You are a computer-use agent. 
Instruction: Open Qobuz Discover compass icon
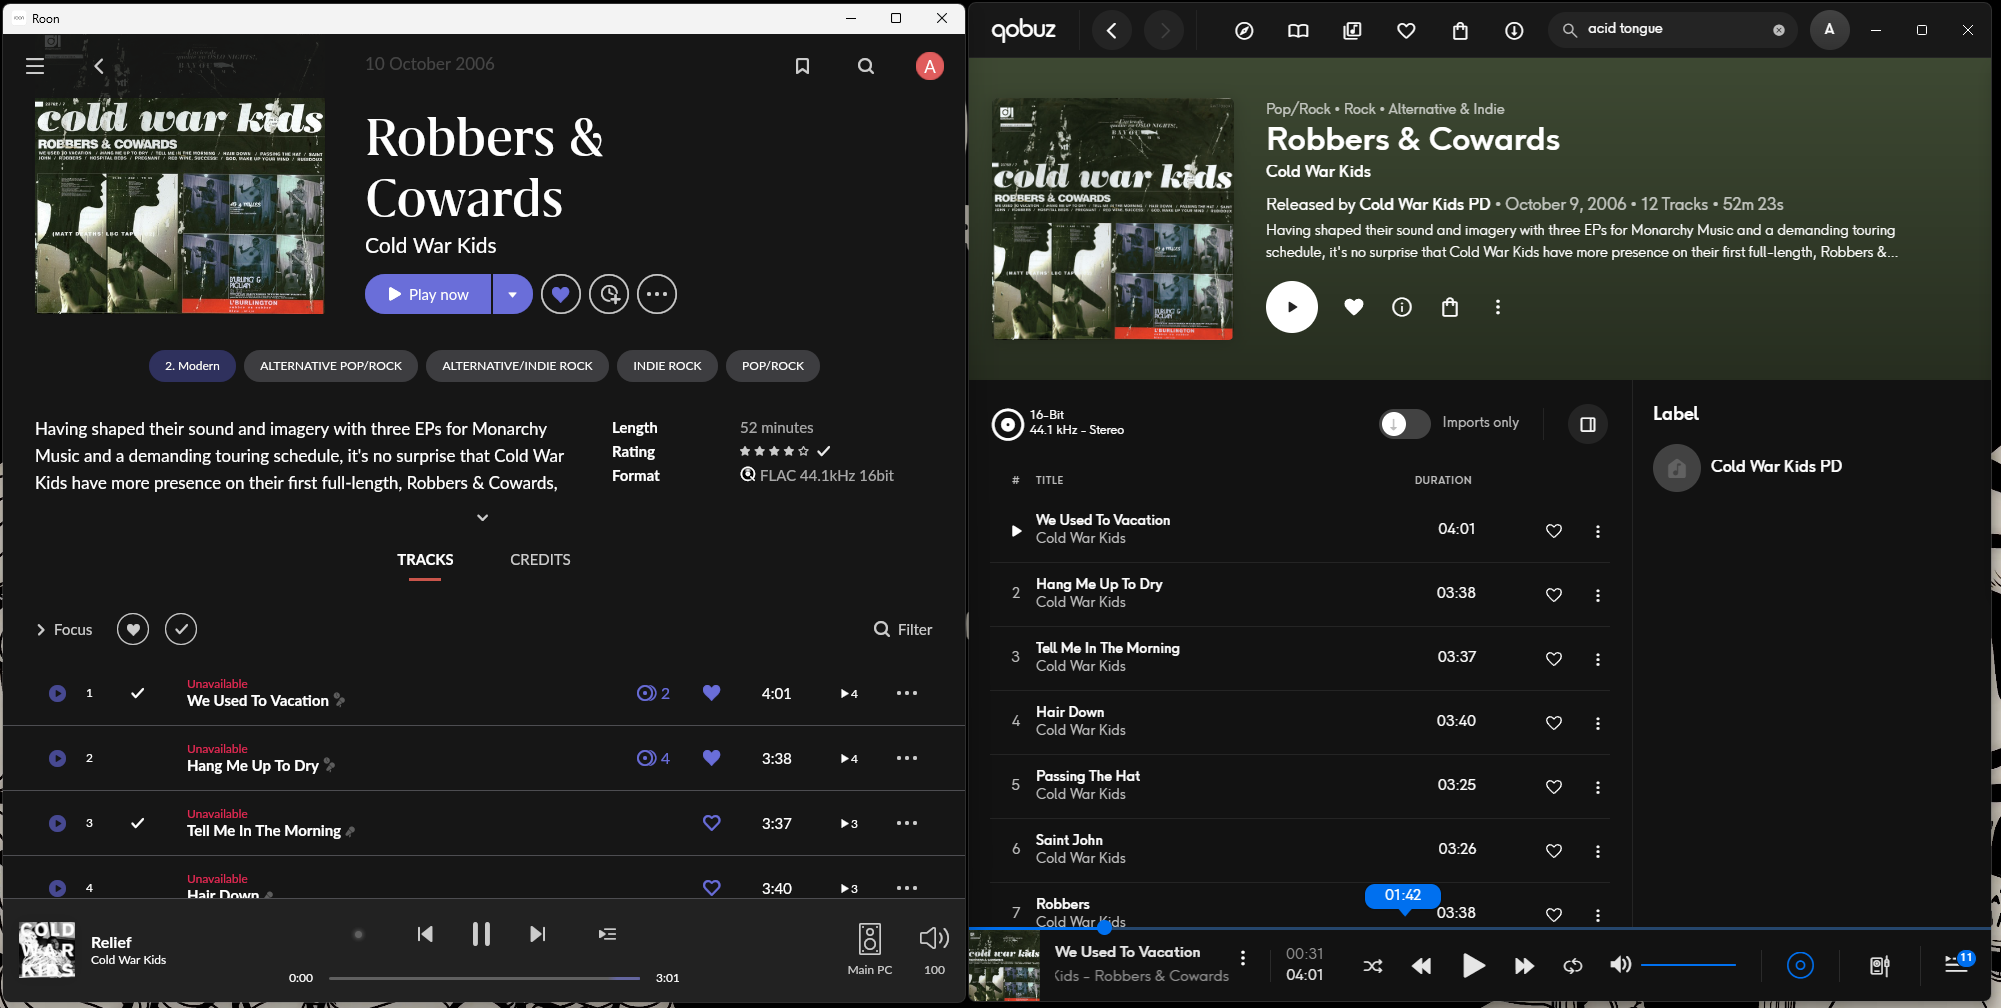coord(1244,30)
